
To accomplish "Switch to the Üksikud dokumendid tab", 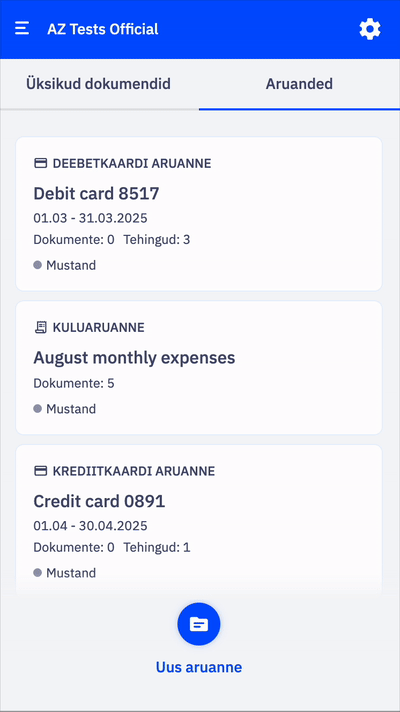I will coord(99,84).
